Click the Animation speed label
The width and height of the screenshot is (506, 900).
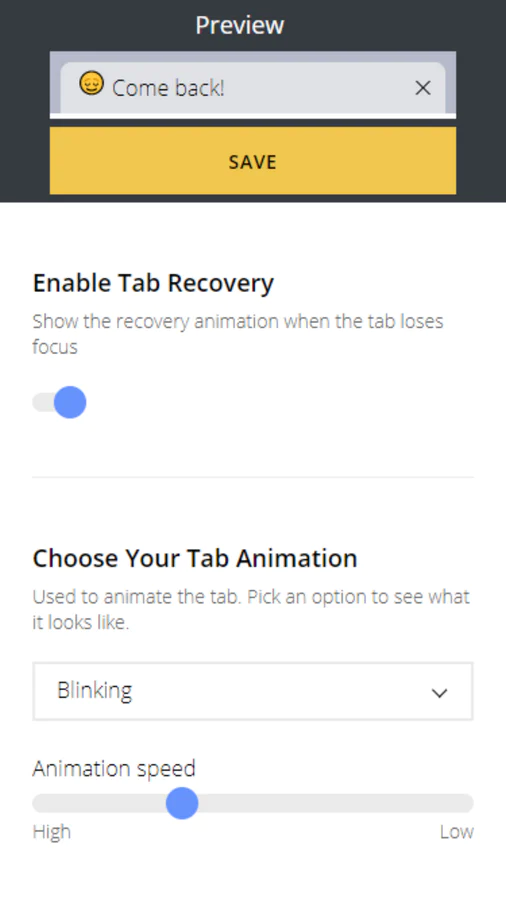tap(114, 768)
